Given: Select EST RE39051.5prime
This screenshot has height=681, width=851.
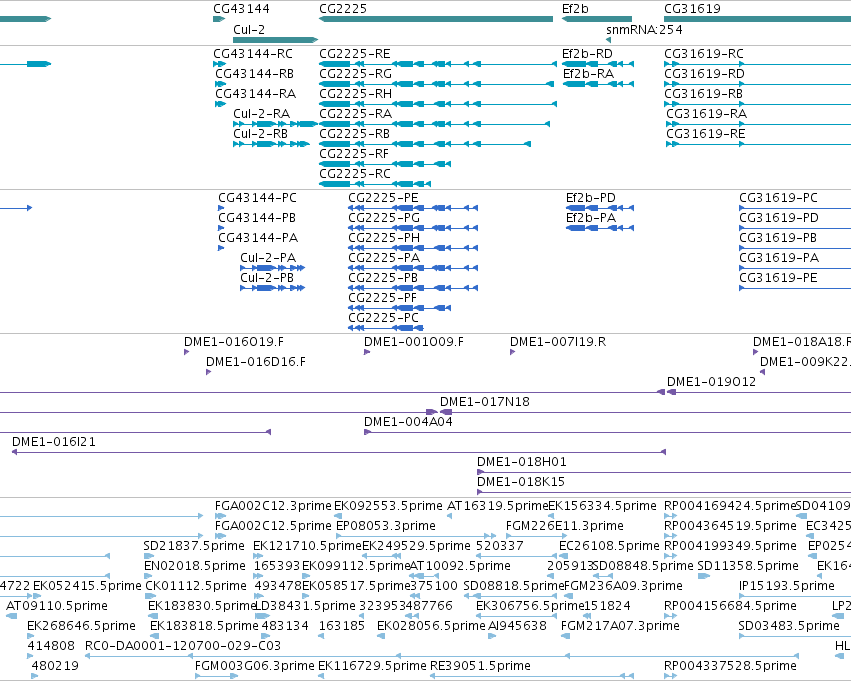Looking at the screenshot, I should tap(480, 667).
